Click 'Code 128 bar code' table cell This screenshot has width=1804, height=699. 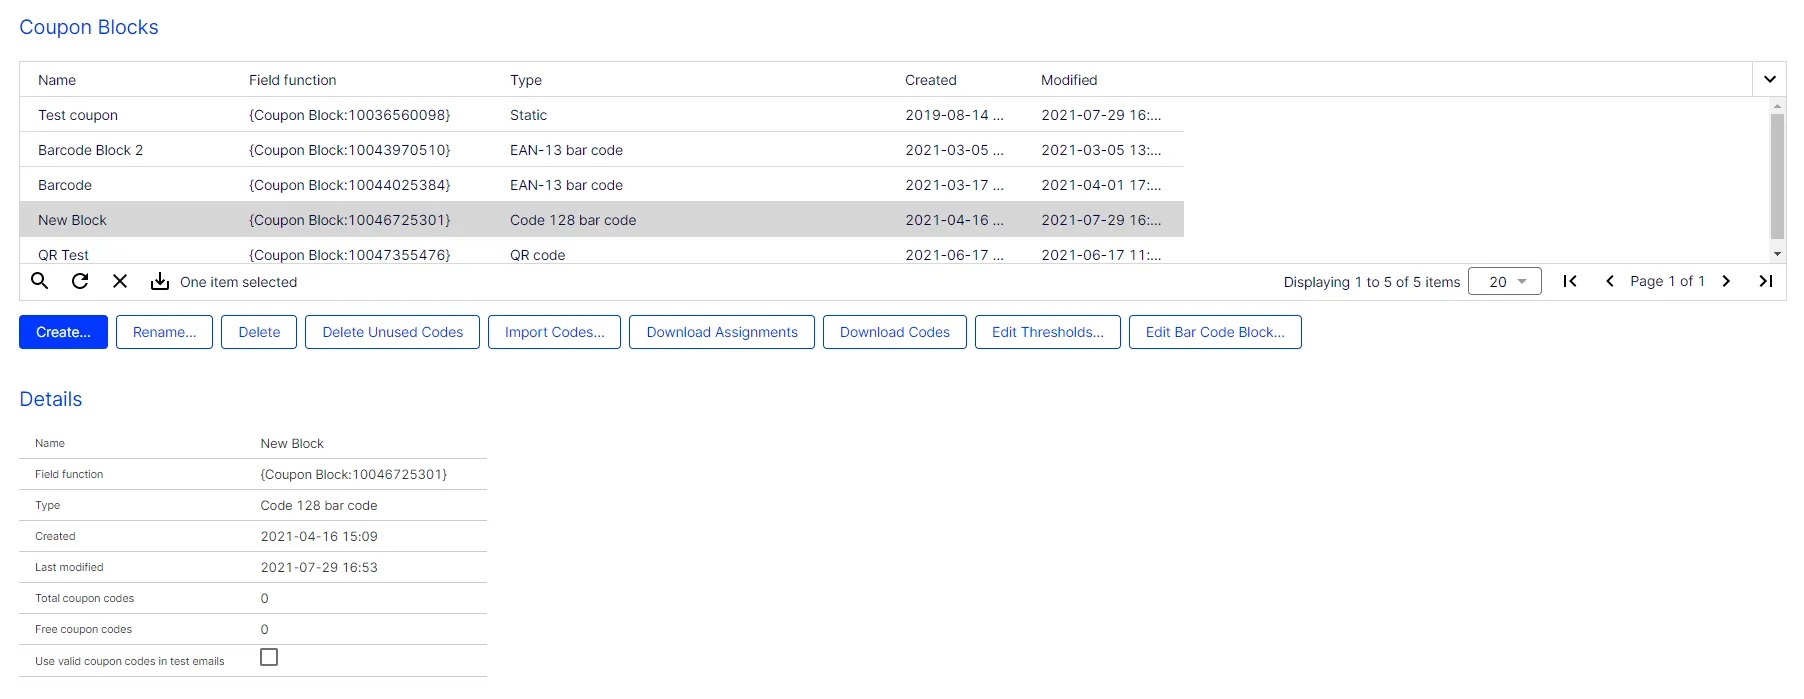pyautogui.click(x=573, y=220)
